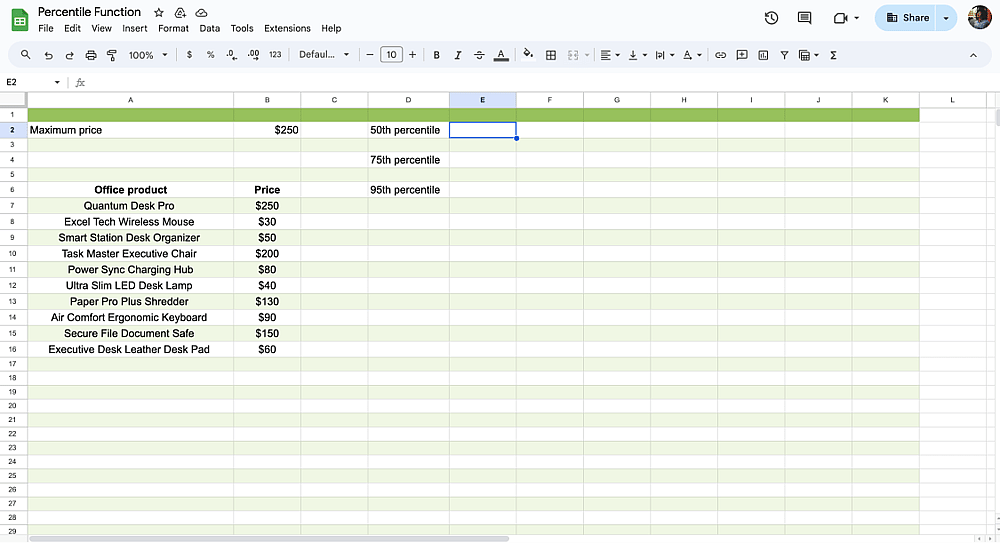Image resolution: width=1000 pixels, height=543 pixels.
Task: Open the fill color picker
Action: [x=528, y=55]
